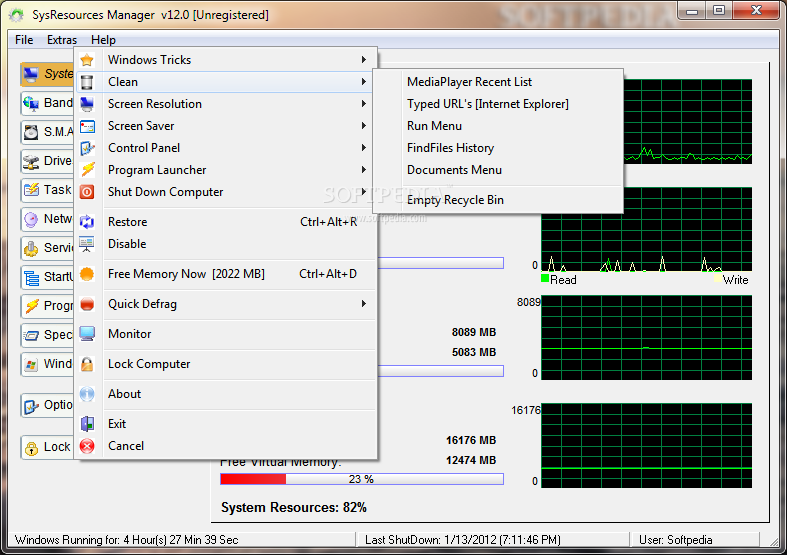This screenshot has width=787, height=555.
Task: Click the 8089 physical memory graph
Action: coord(646,338)
